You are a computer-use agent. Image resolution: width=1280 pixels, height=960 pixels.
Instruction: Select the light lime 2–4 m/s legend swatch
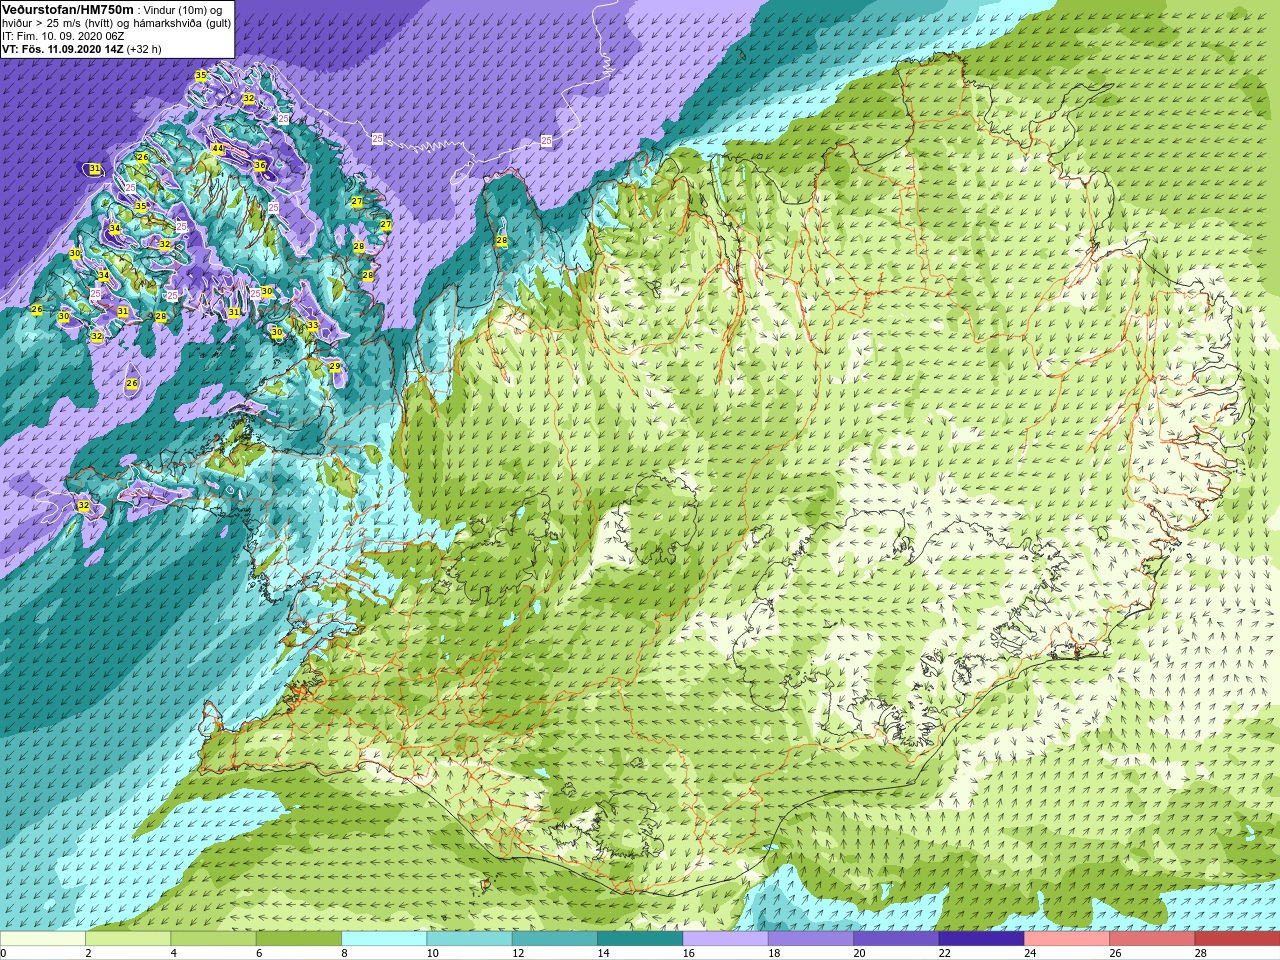point(128,939)
